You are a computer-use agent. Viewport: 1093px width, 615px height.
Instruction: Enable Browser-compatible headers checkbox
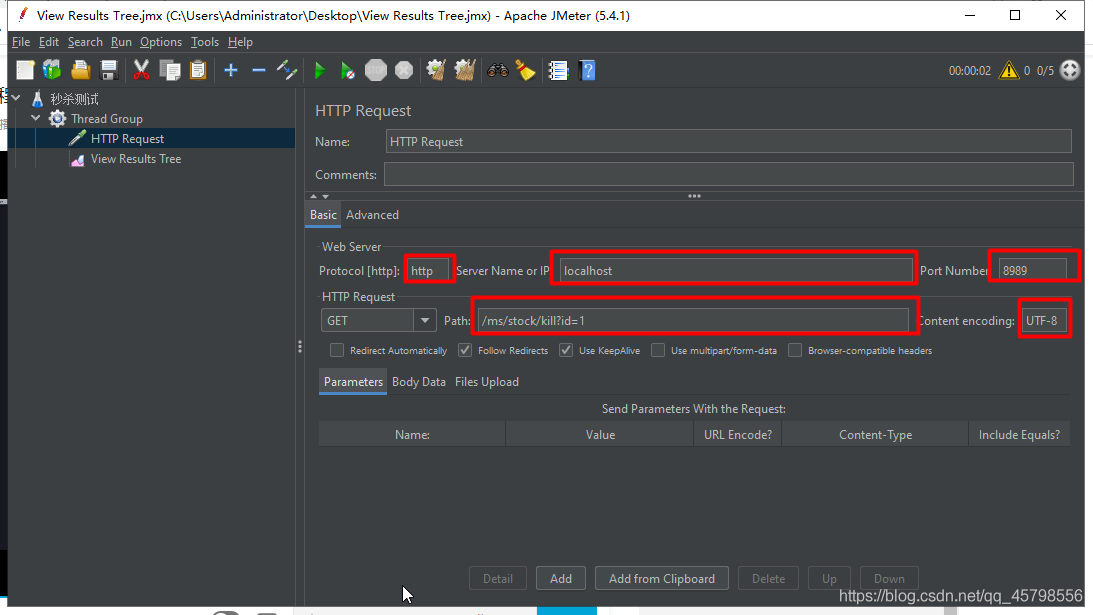(x=795, y=350)
